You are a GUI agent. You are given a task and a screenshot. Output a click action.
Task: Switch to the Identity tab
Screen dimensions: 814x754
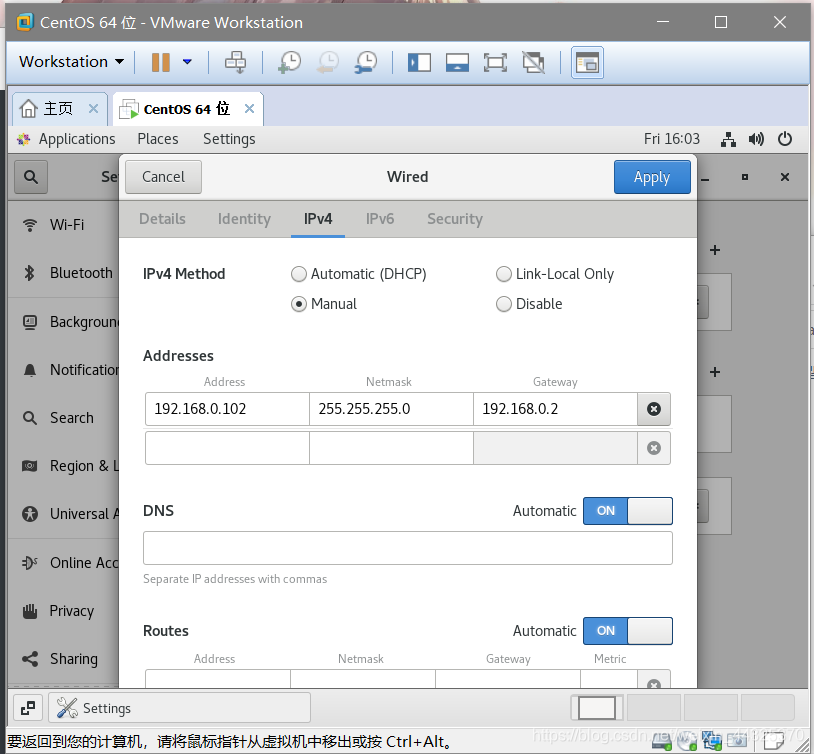click(x=244, y=219)
